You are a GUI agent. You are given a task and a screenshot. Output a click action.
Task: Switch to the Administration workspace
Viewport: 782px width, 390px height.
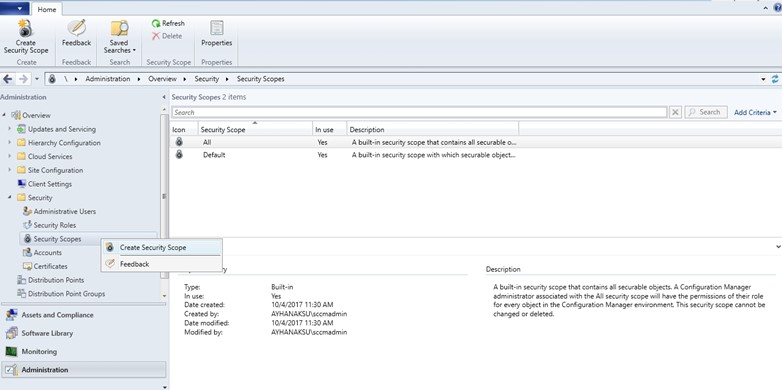(84, 370)
